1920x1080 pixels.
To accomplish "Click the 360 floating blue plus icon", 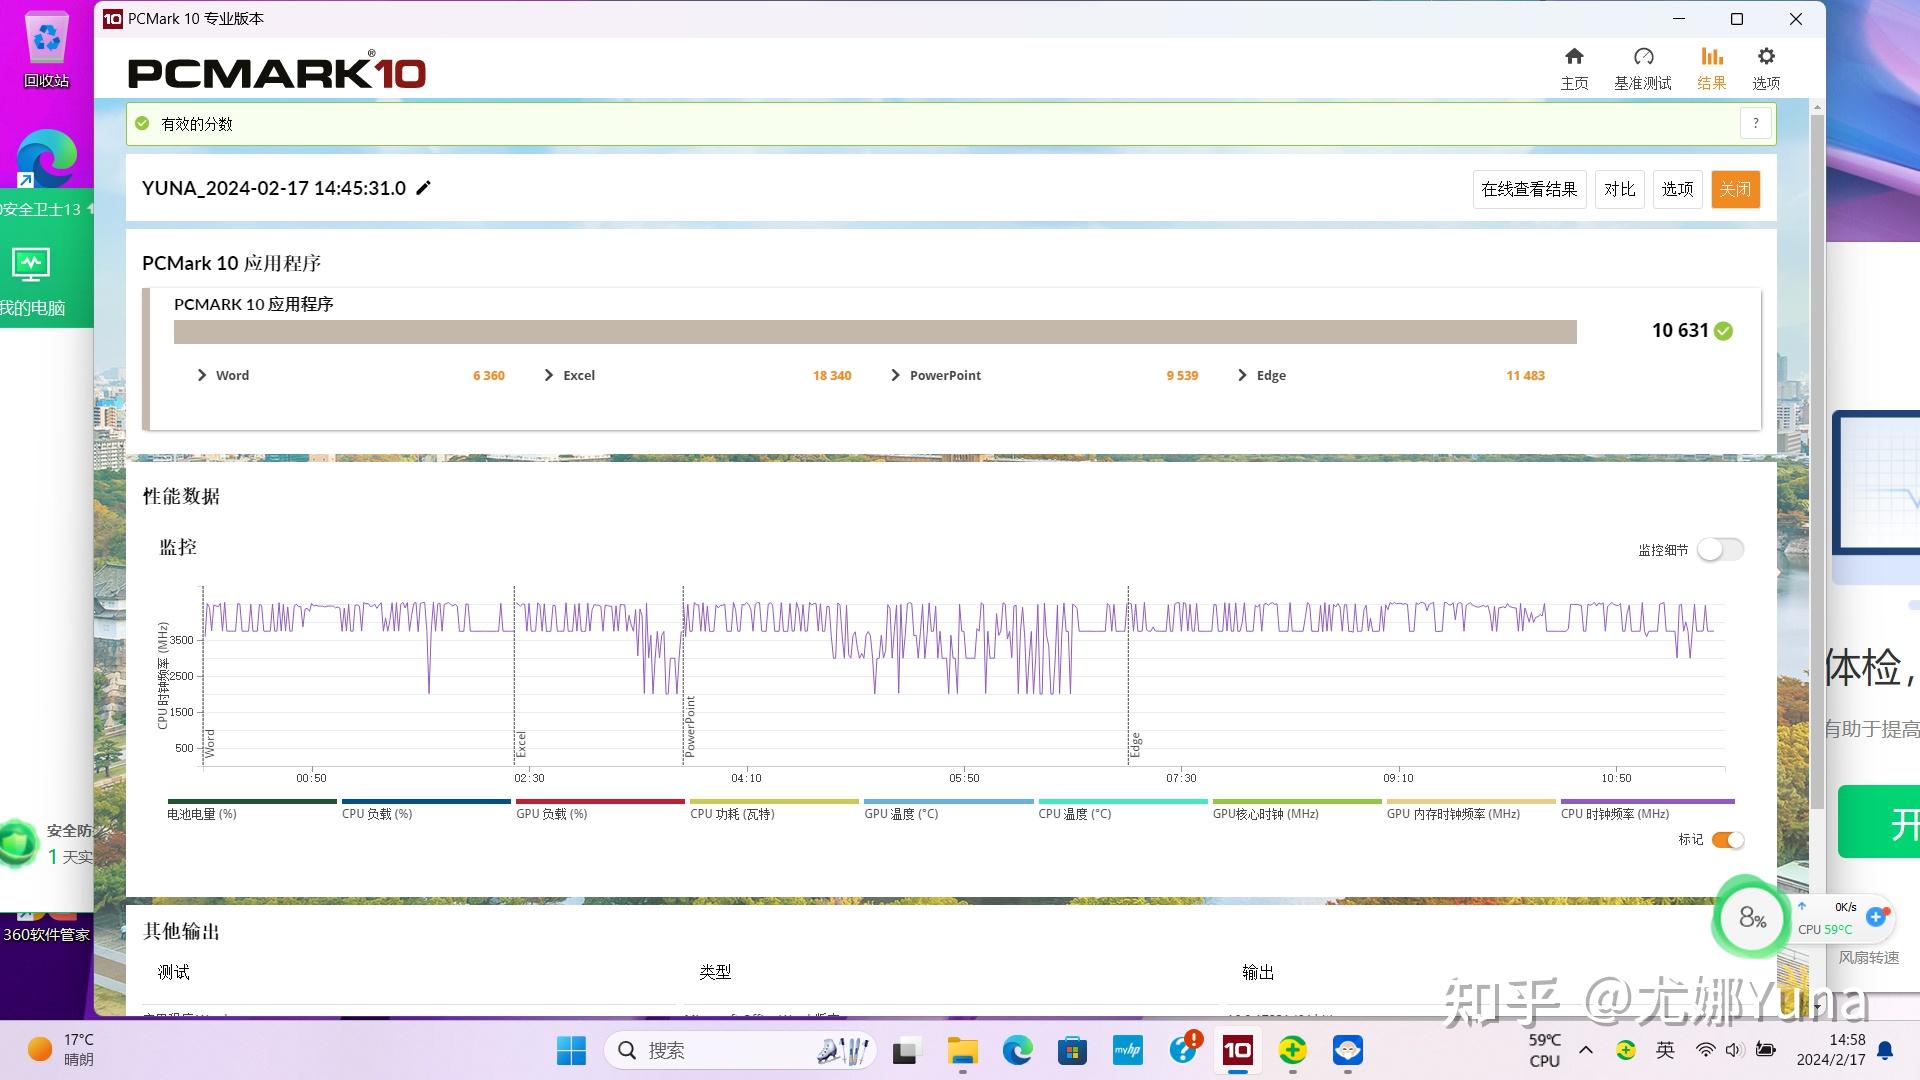I will pyautogui.click(x=1876, y=916).
